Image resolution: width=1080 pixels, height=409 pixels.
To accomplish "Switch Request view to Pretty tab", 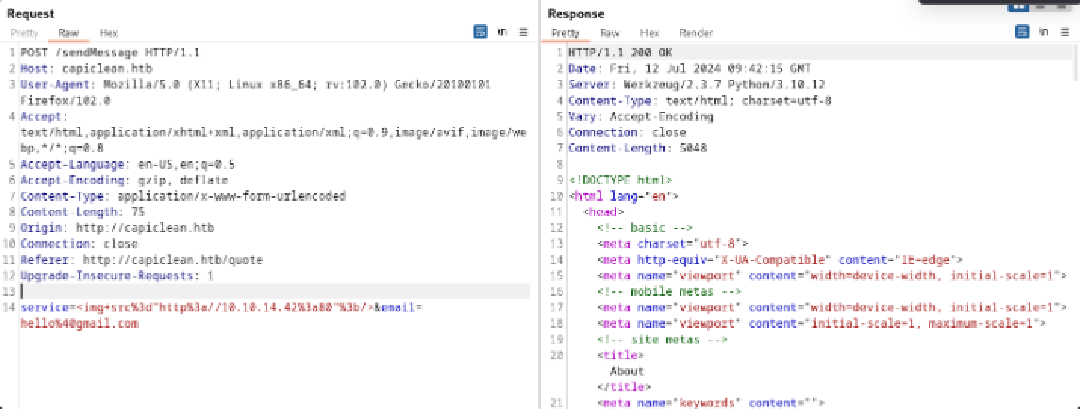I will pos(24,33).
